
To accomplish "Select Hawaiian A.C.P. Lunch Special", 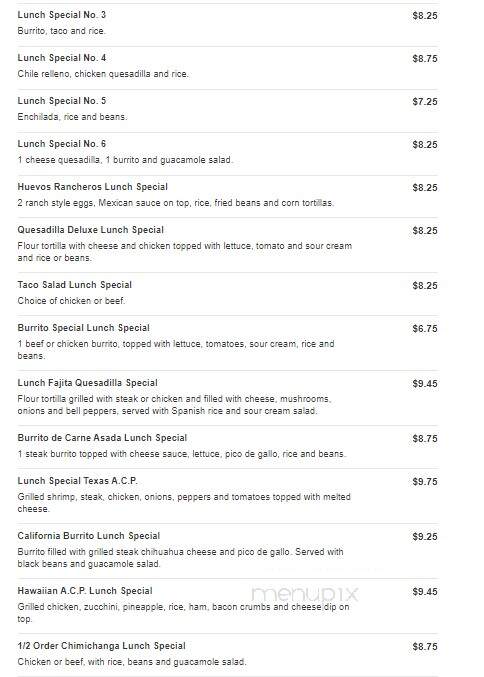I will coord(85,591).
